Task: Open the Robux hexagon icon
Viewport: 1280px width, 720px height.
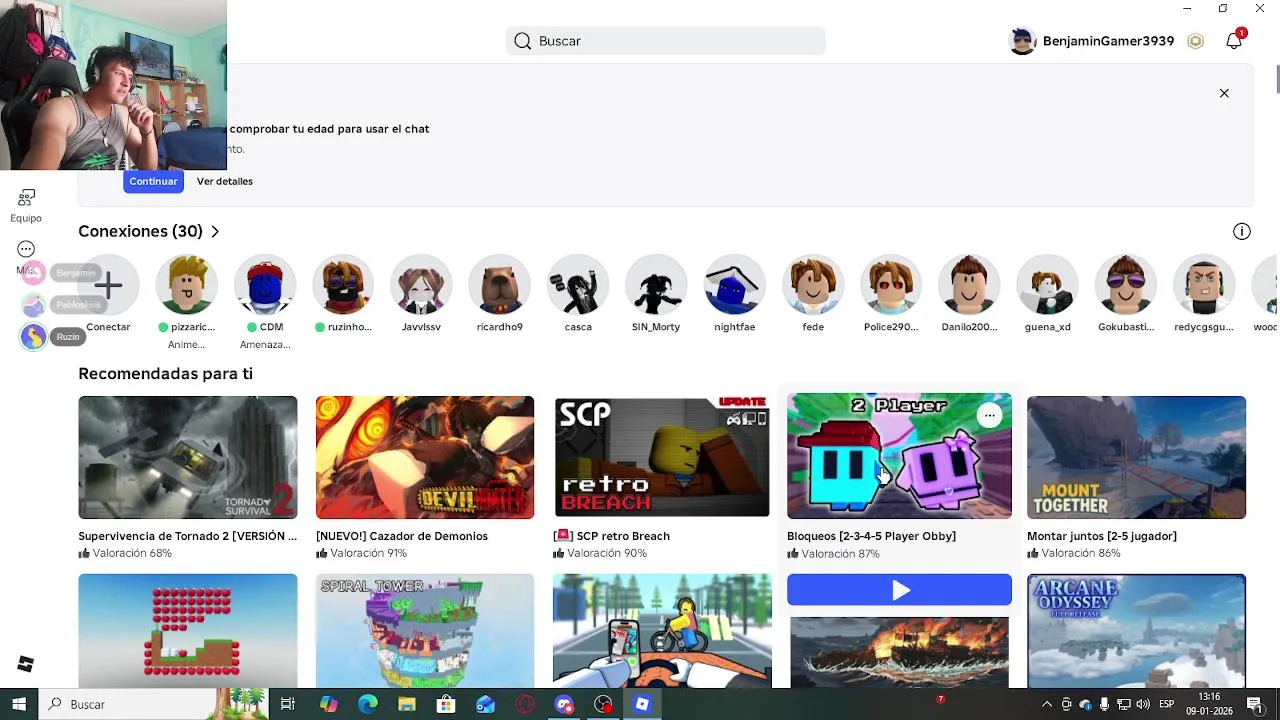Action: [x=1195, y=41]
